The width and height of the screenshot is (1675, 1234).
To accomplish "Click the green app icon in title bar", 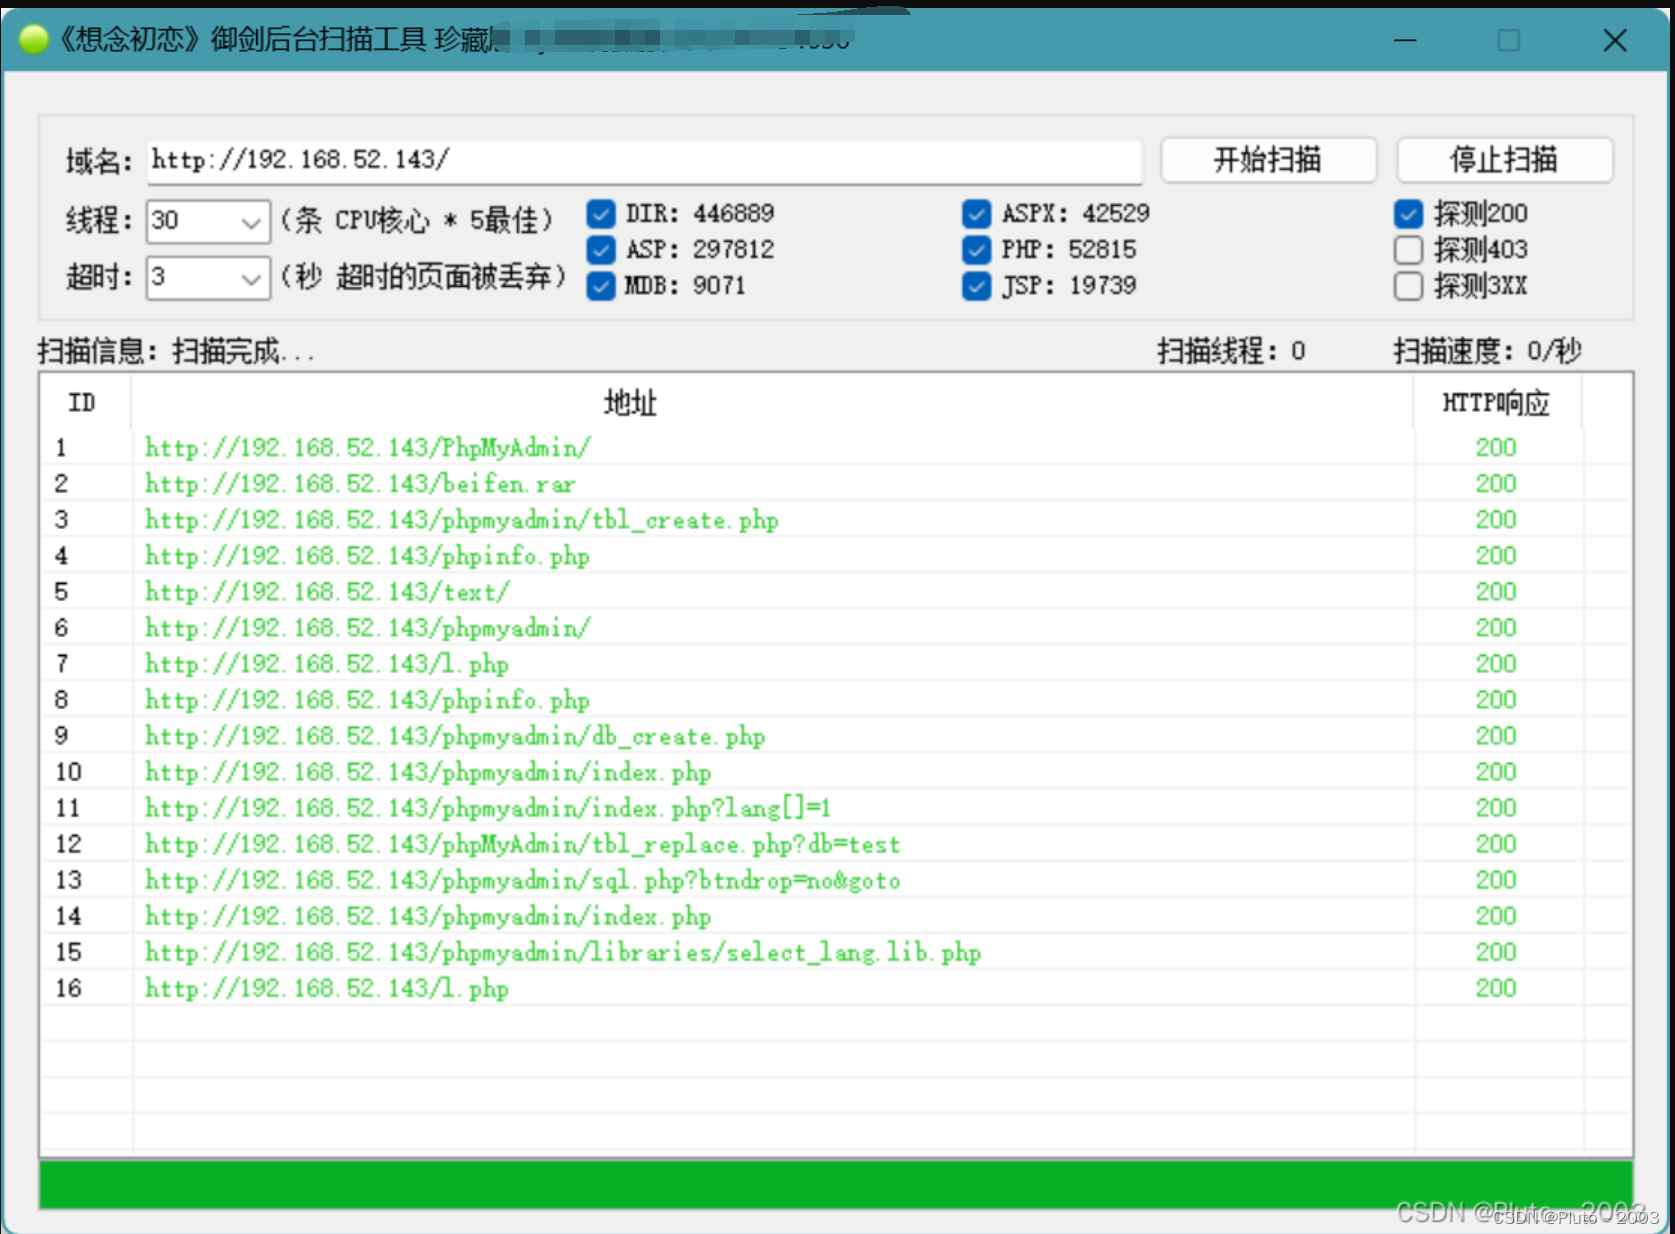I will pyautogui.click(x=34, y=39).
